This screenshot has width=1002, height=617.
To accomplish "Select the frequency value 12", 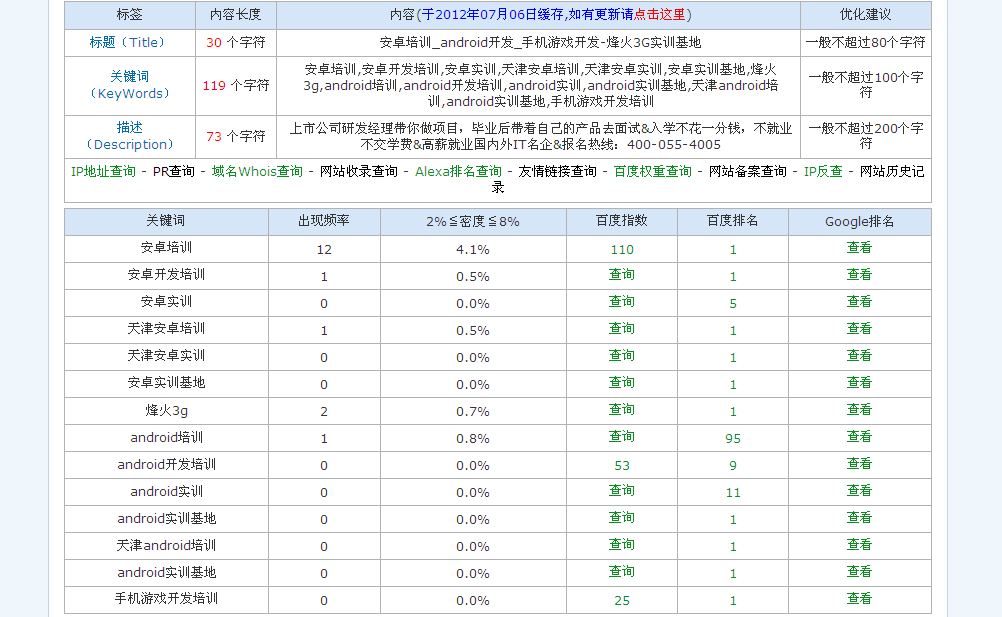I will coord(324,250).
